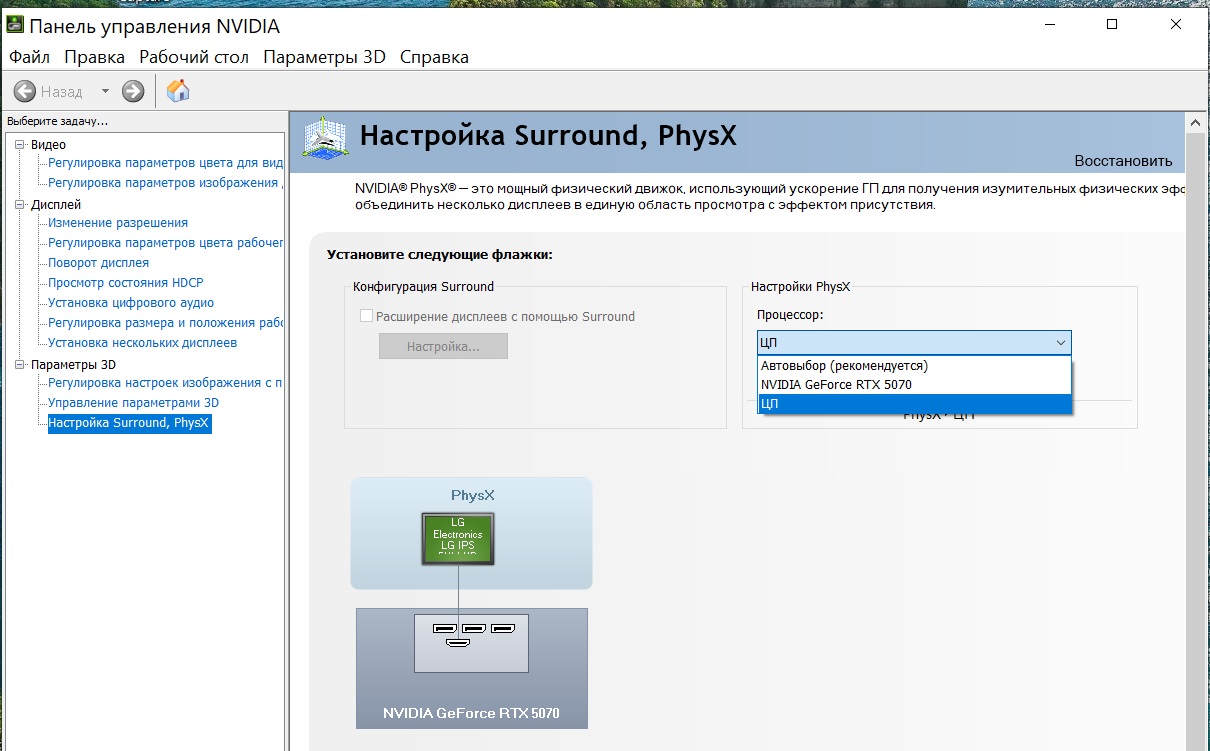The height and width of the screenshot is (751, 1210).
Task: Open Установка нескольких дисплеев
Action: (143, 343)
